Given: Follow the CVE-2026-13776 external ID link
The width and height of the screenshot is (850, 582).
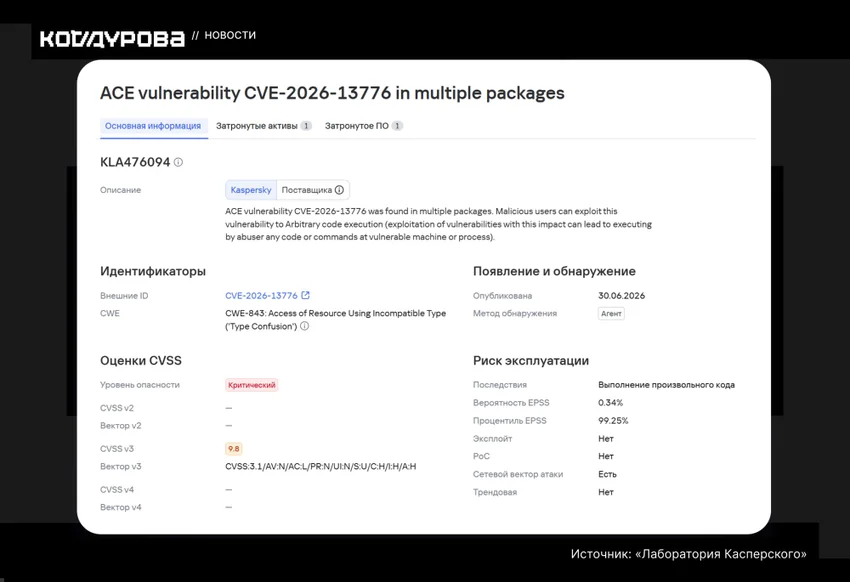Looking at the screenshot, I should 261,295.
